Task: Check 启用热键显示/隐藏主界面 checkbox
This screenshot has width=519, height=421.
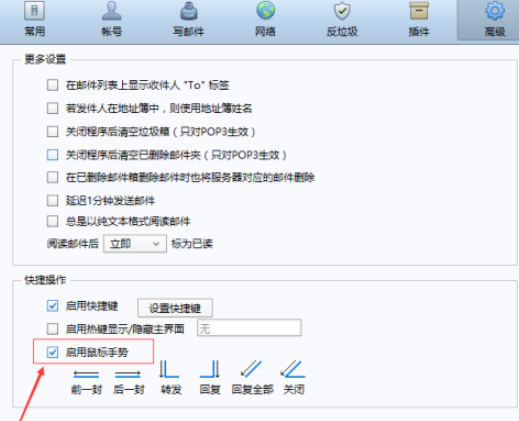Action: coord(52,329)
